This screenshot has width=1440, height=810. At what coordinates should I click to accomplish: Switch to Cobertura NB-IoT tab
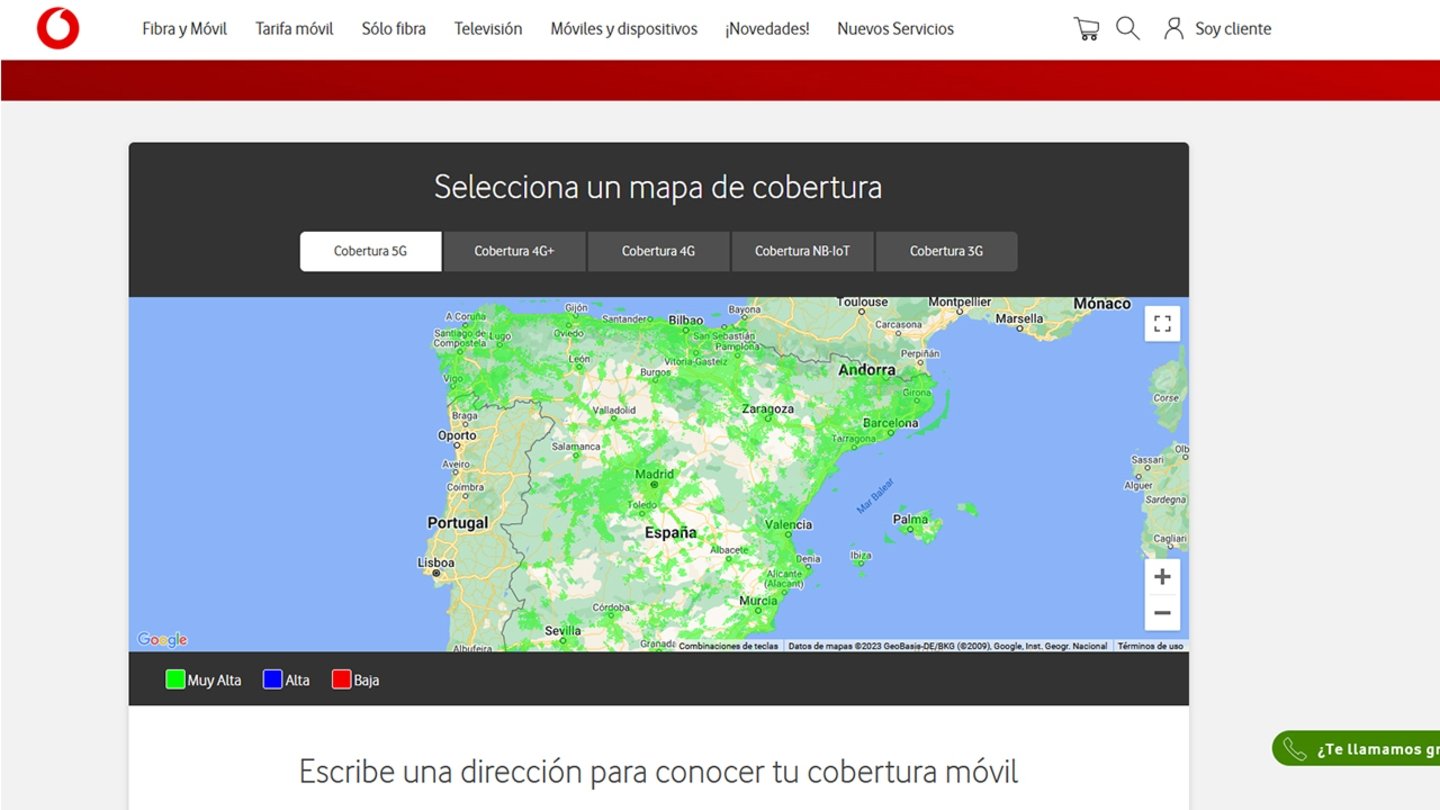tap(802, 251)
